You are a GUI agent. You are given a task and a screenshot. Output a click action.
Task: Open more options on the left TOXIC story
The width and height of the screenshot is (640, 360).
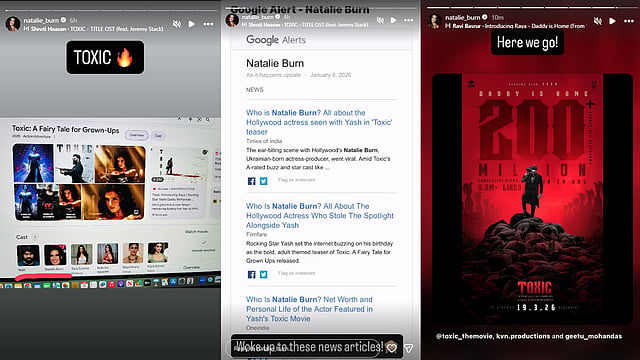click(x=208, y=24)
